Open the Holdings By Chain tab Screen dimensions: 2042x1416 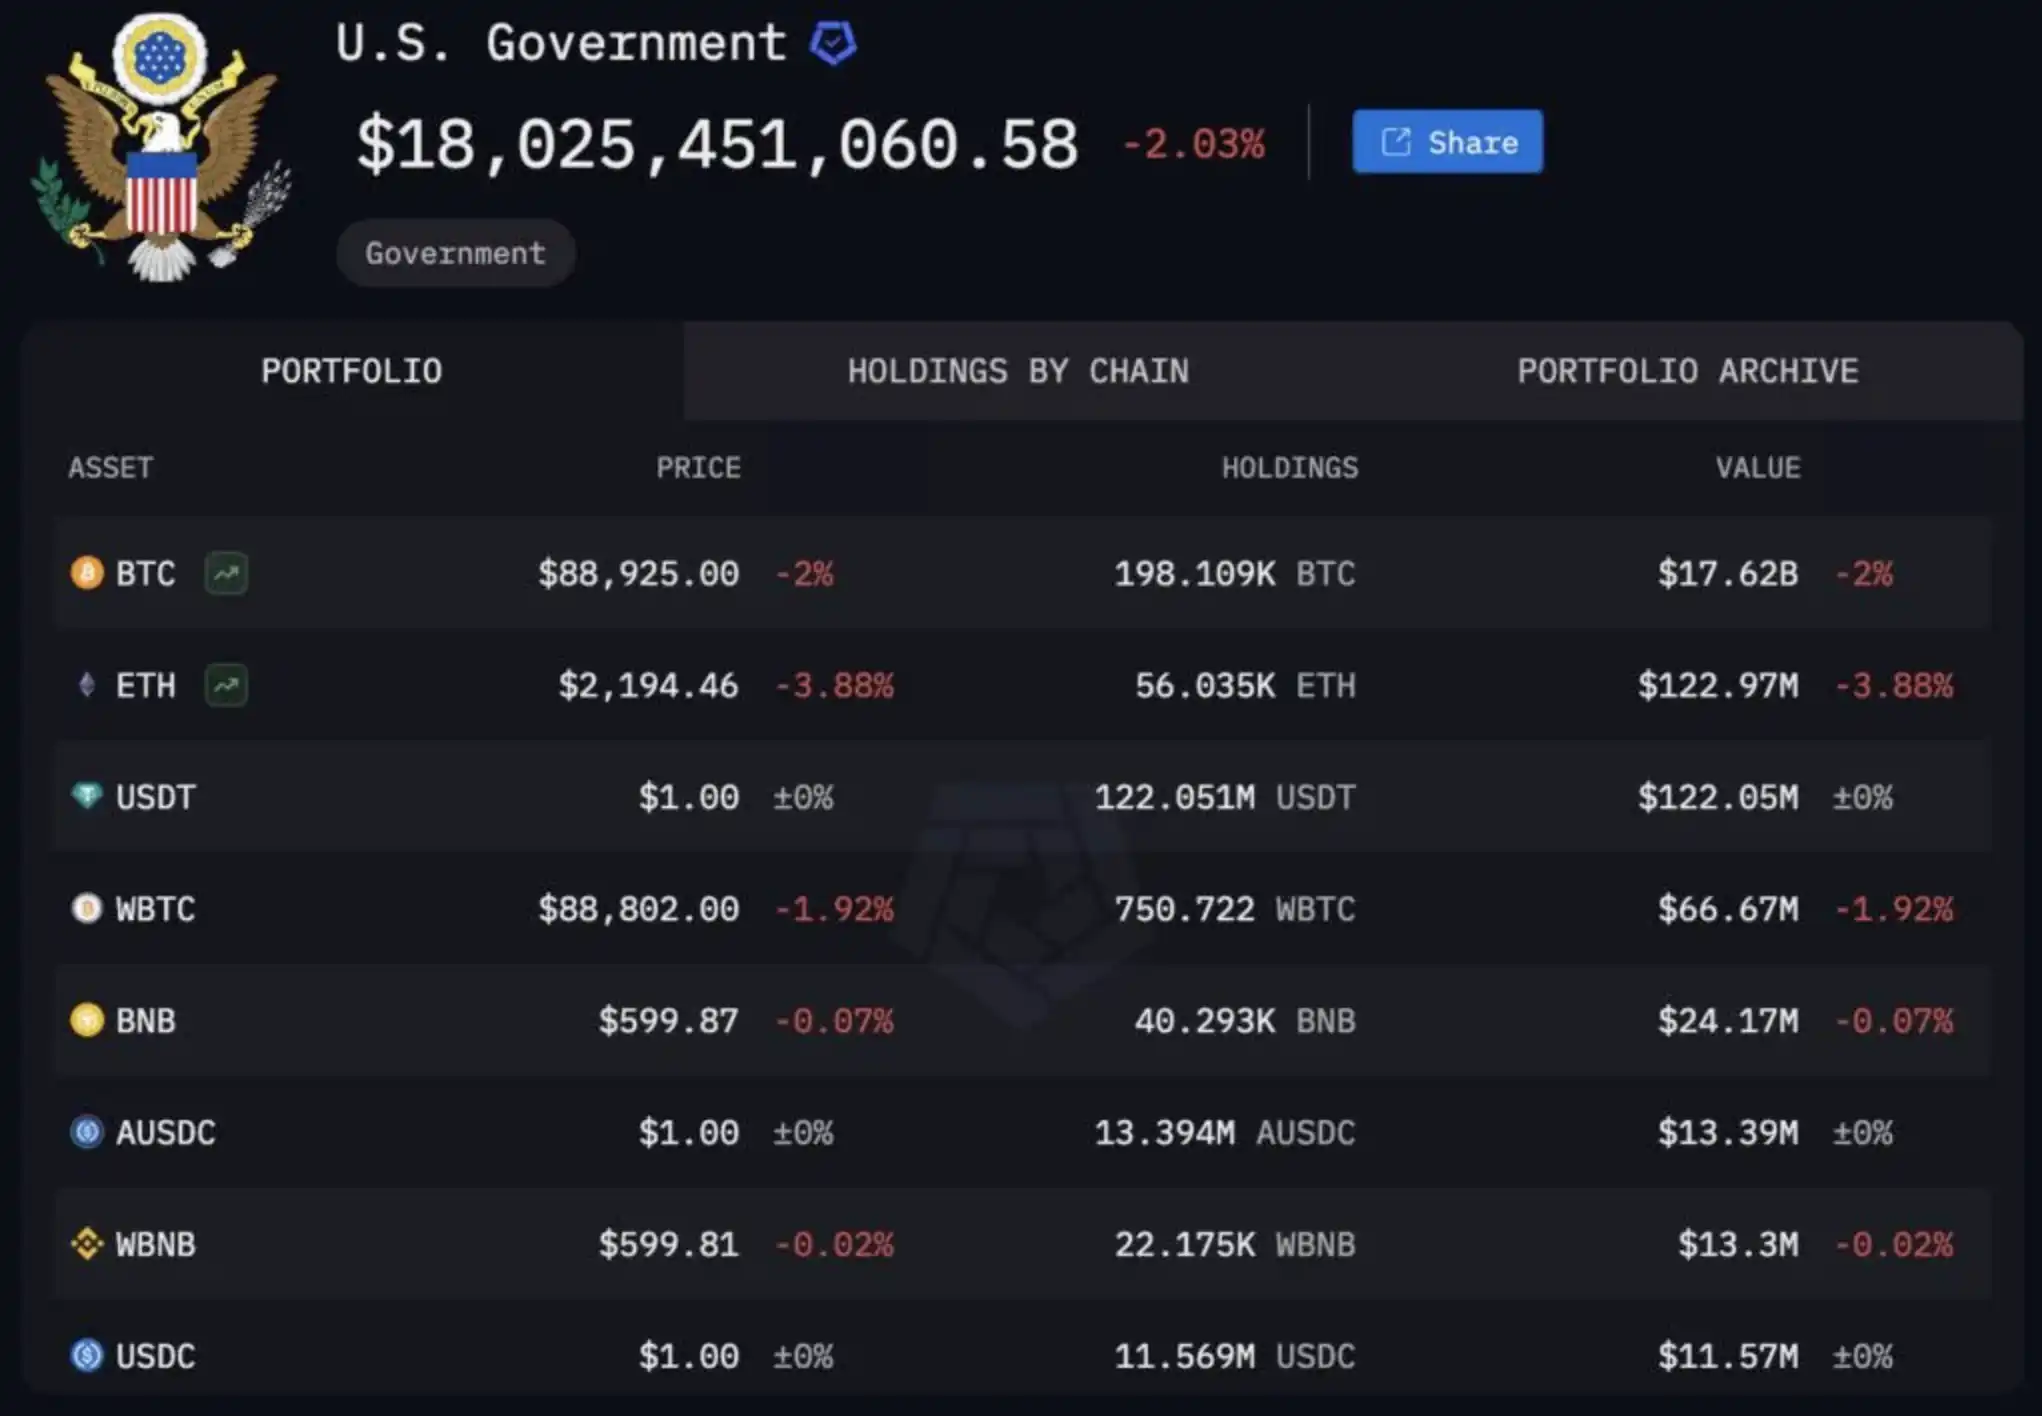tap(1018, 371)
